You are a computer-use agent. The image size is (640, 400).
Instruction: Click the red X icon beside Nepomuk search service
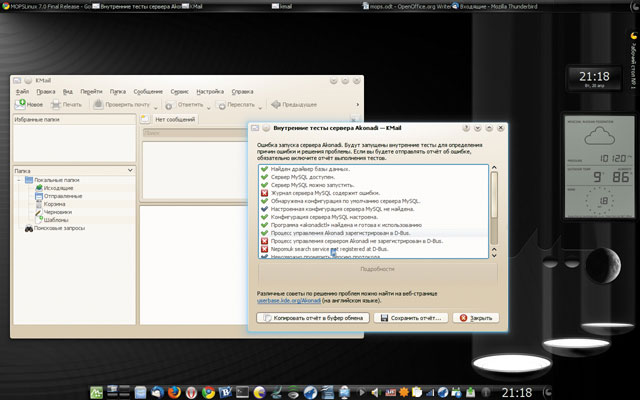tap(264, 249)
